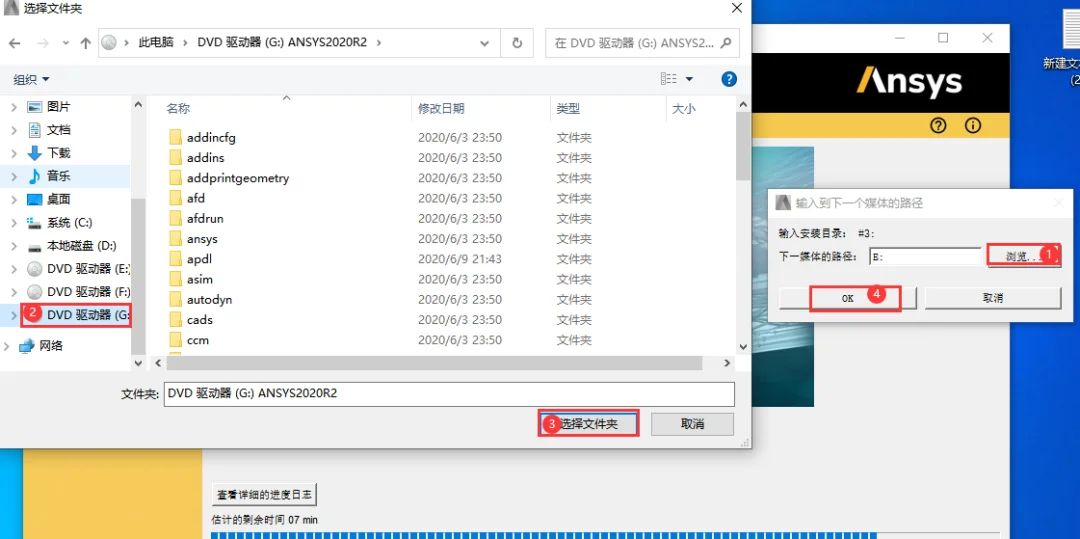Click the file list horizontal scrollbar
The image size is (1080, 539).
[x=433, y=363]
